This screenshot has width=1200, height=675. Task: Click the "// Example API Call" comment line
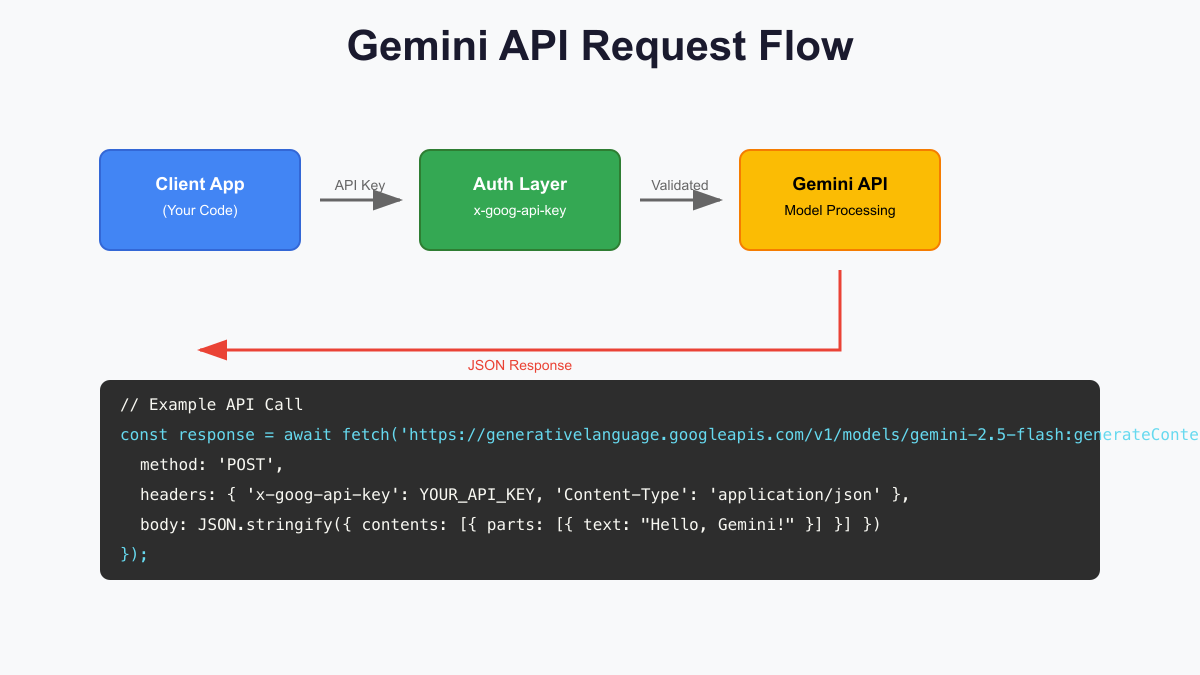(x=211, y=405)
